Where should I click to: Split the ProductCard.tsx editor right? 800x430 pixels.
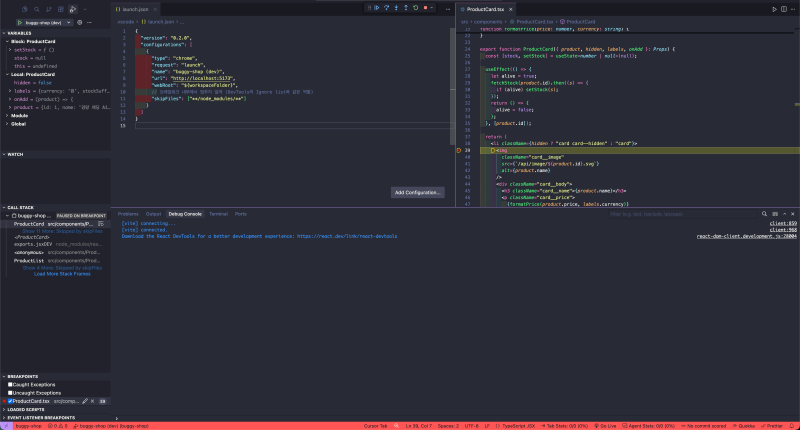(784, 9)
